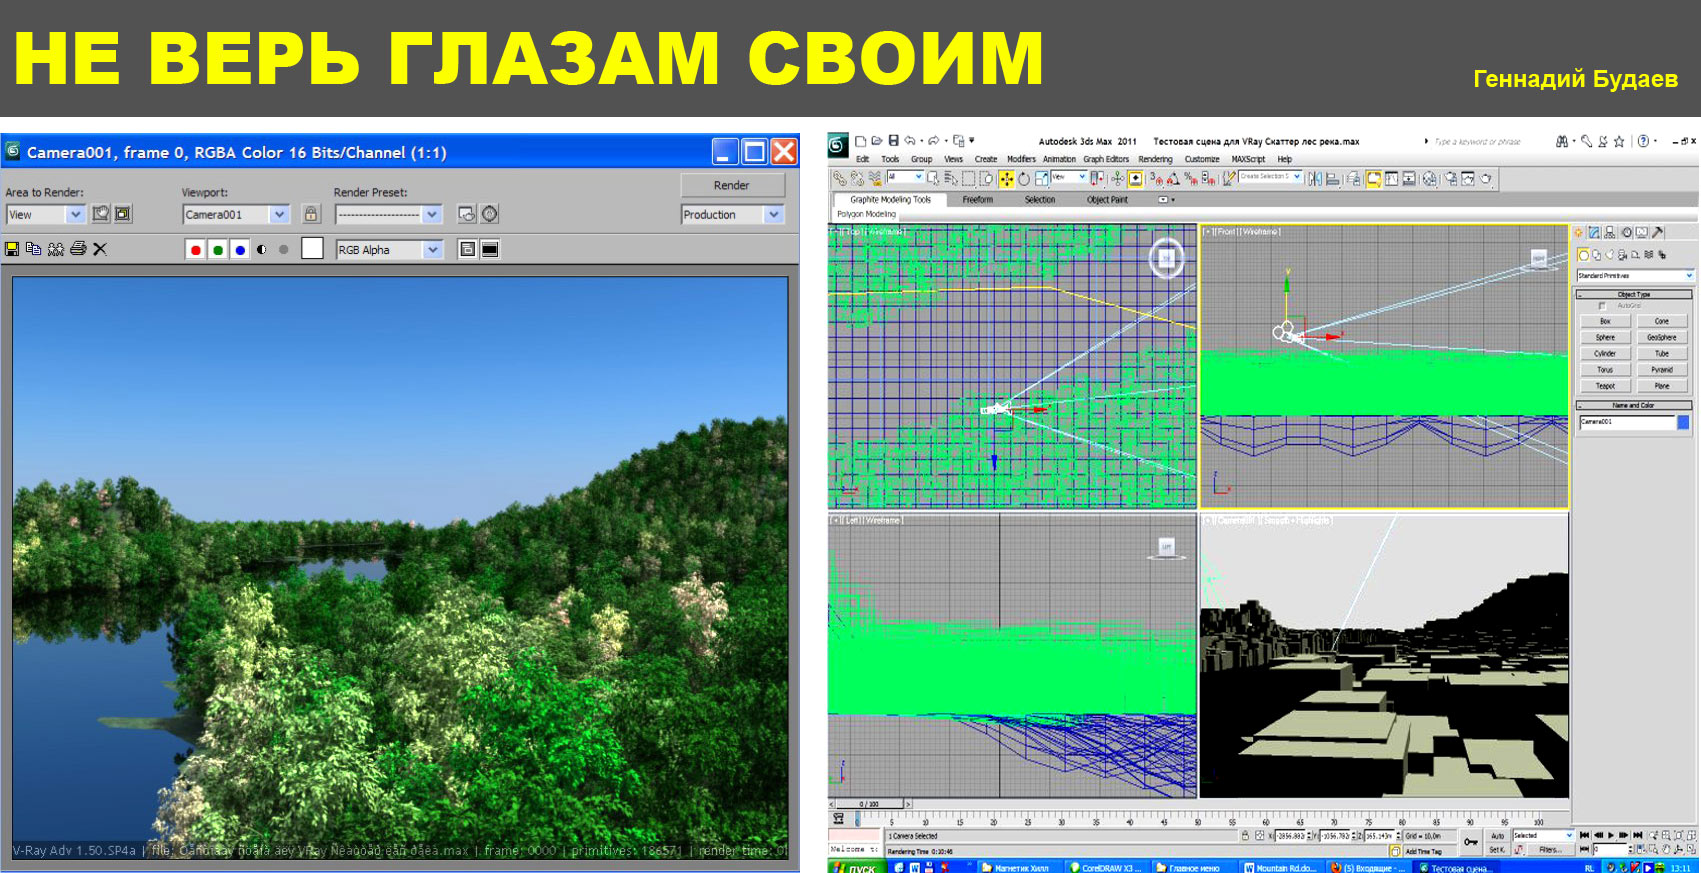The image size is (1701, 873).
Task: Click the Render button
Action: click(x=732, y=185)
